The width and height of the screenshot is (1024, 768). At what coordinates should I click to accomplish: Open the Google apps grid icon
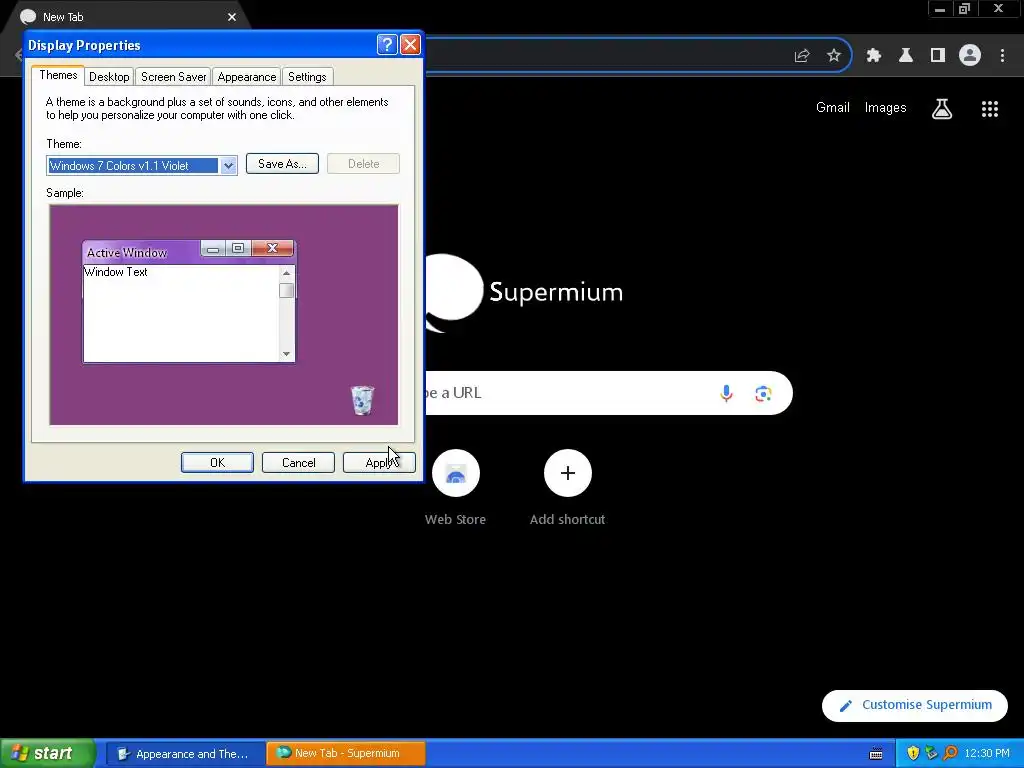tap(989, 108)
